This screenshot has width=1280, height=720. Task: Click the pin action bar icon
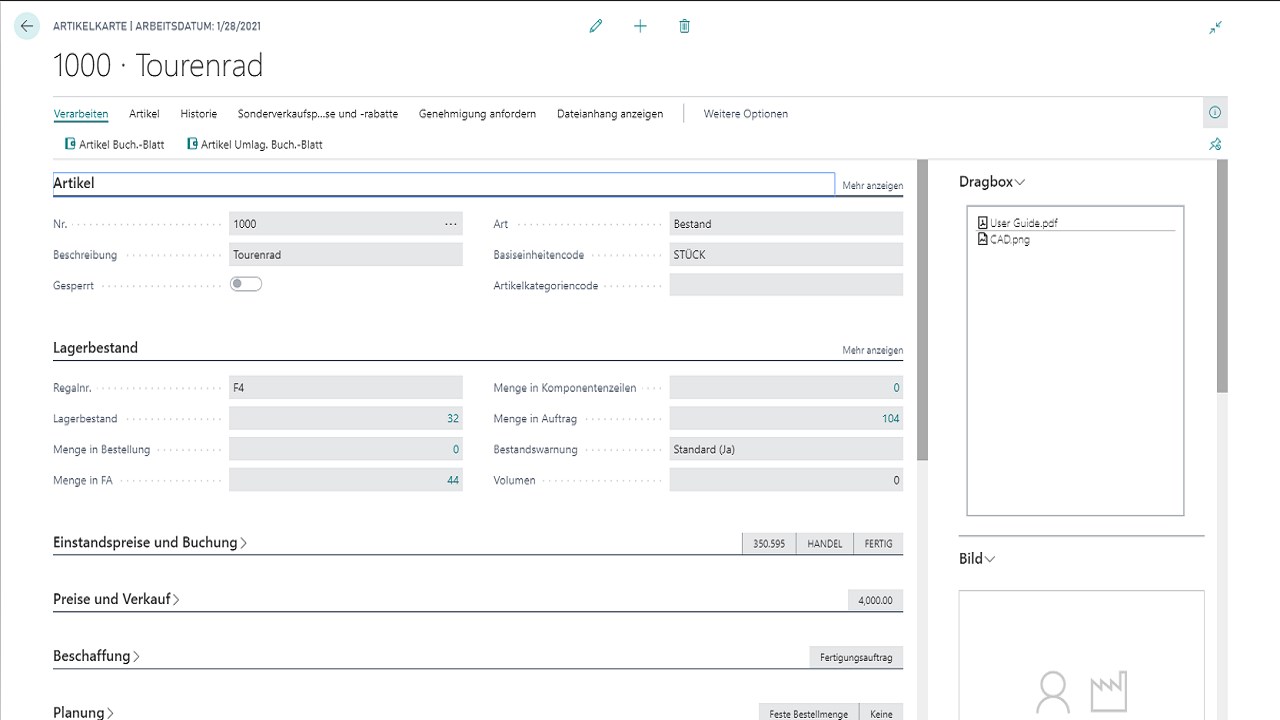click(x=1215, y=144)
